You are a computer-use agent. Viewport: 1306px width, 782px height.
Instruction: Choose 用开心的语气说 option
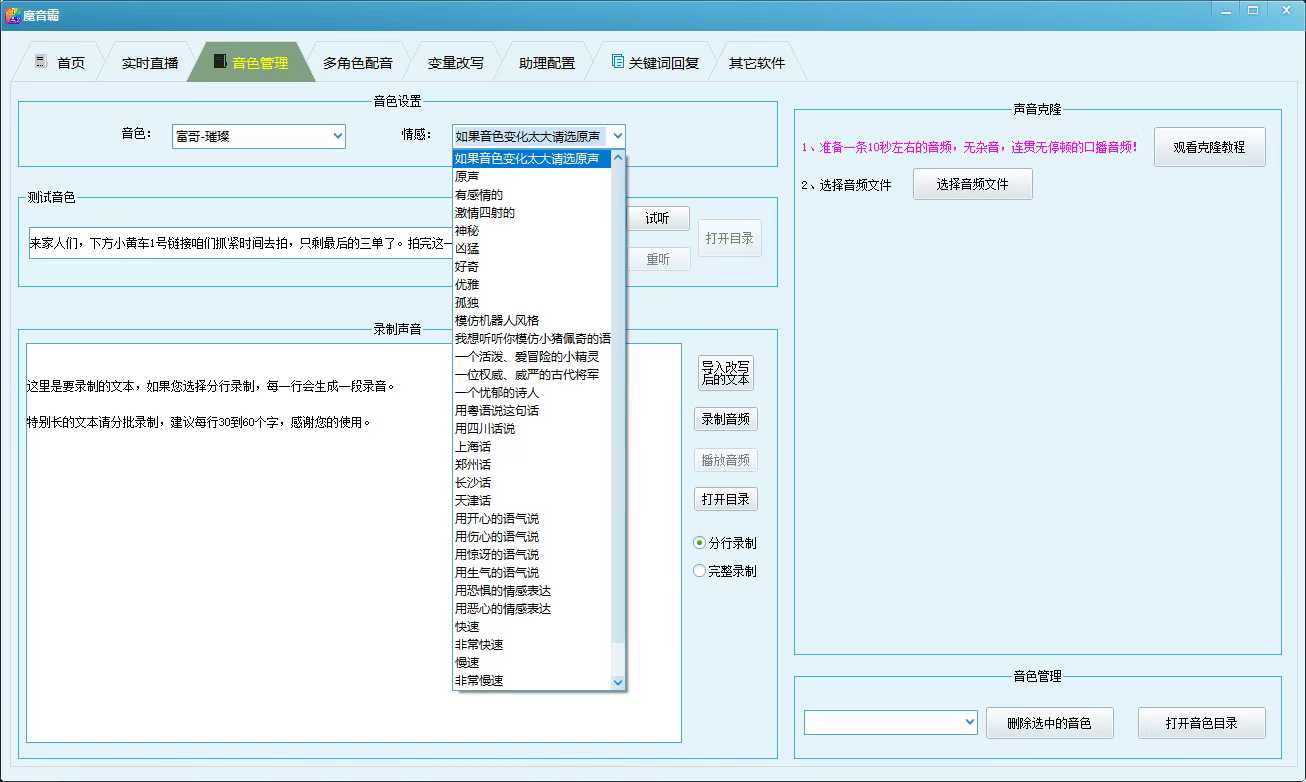click(x=532, y=519)
